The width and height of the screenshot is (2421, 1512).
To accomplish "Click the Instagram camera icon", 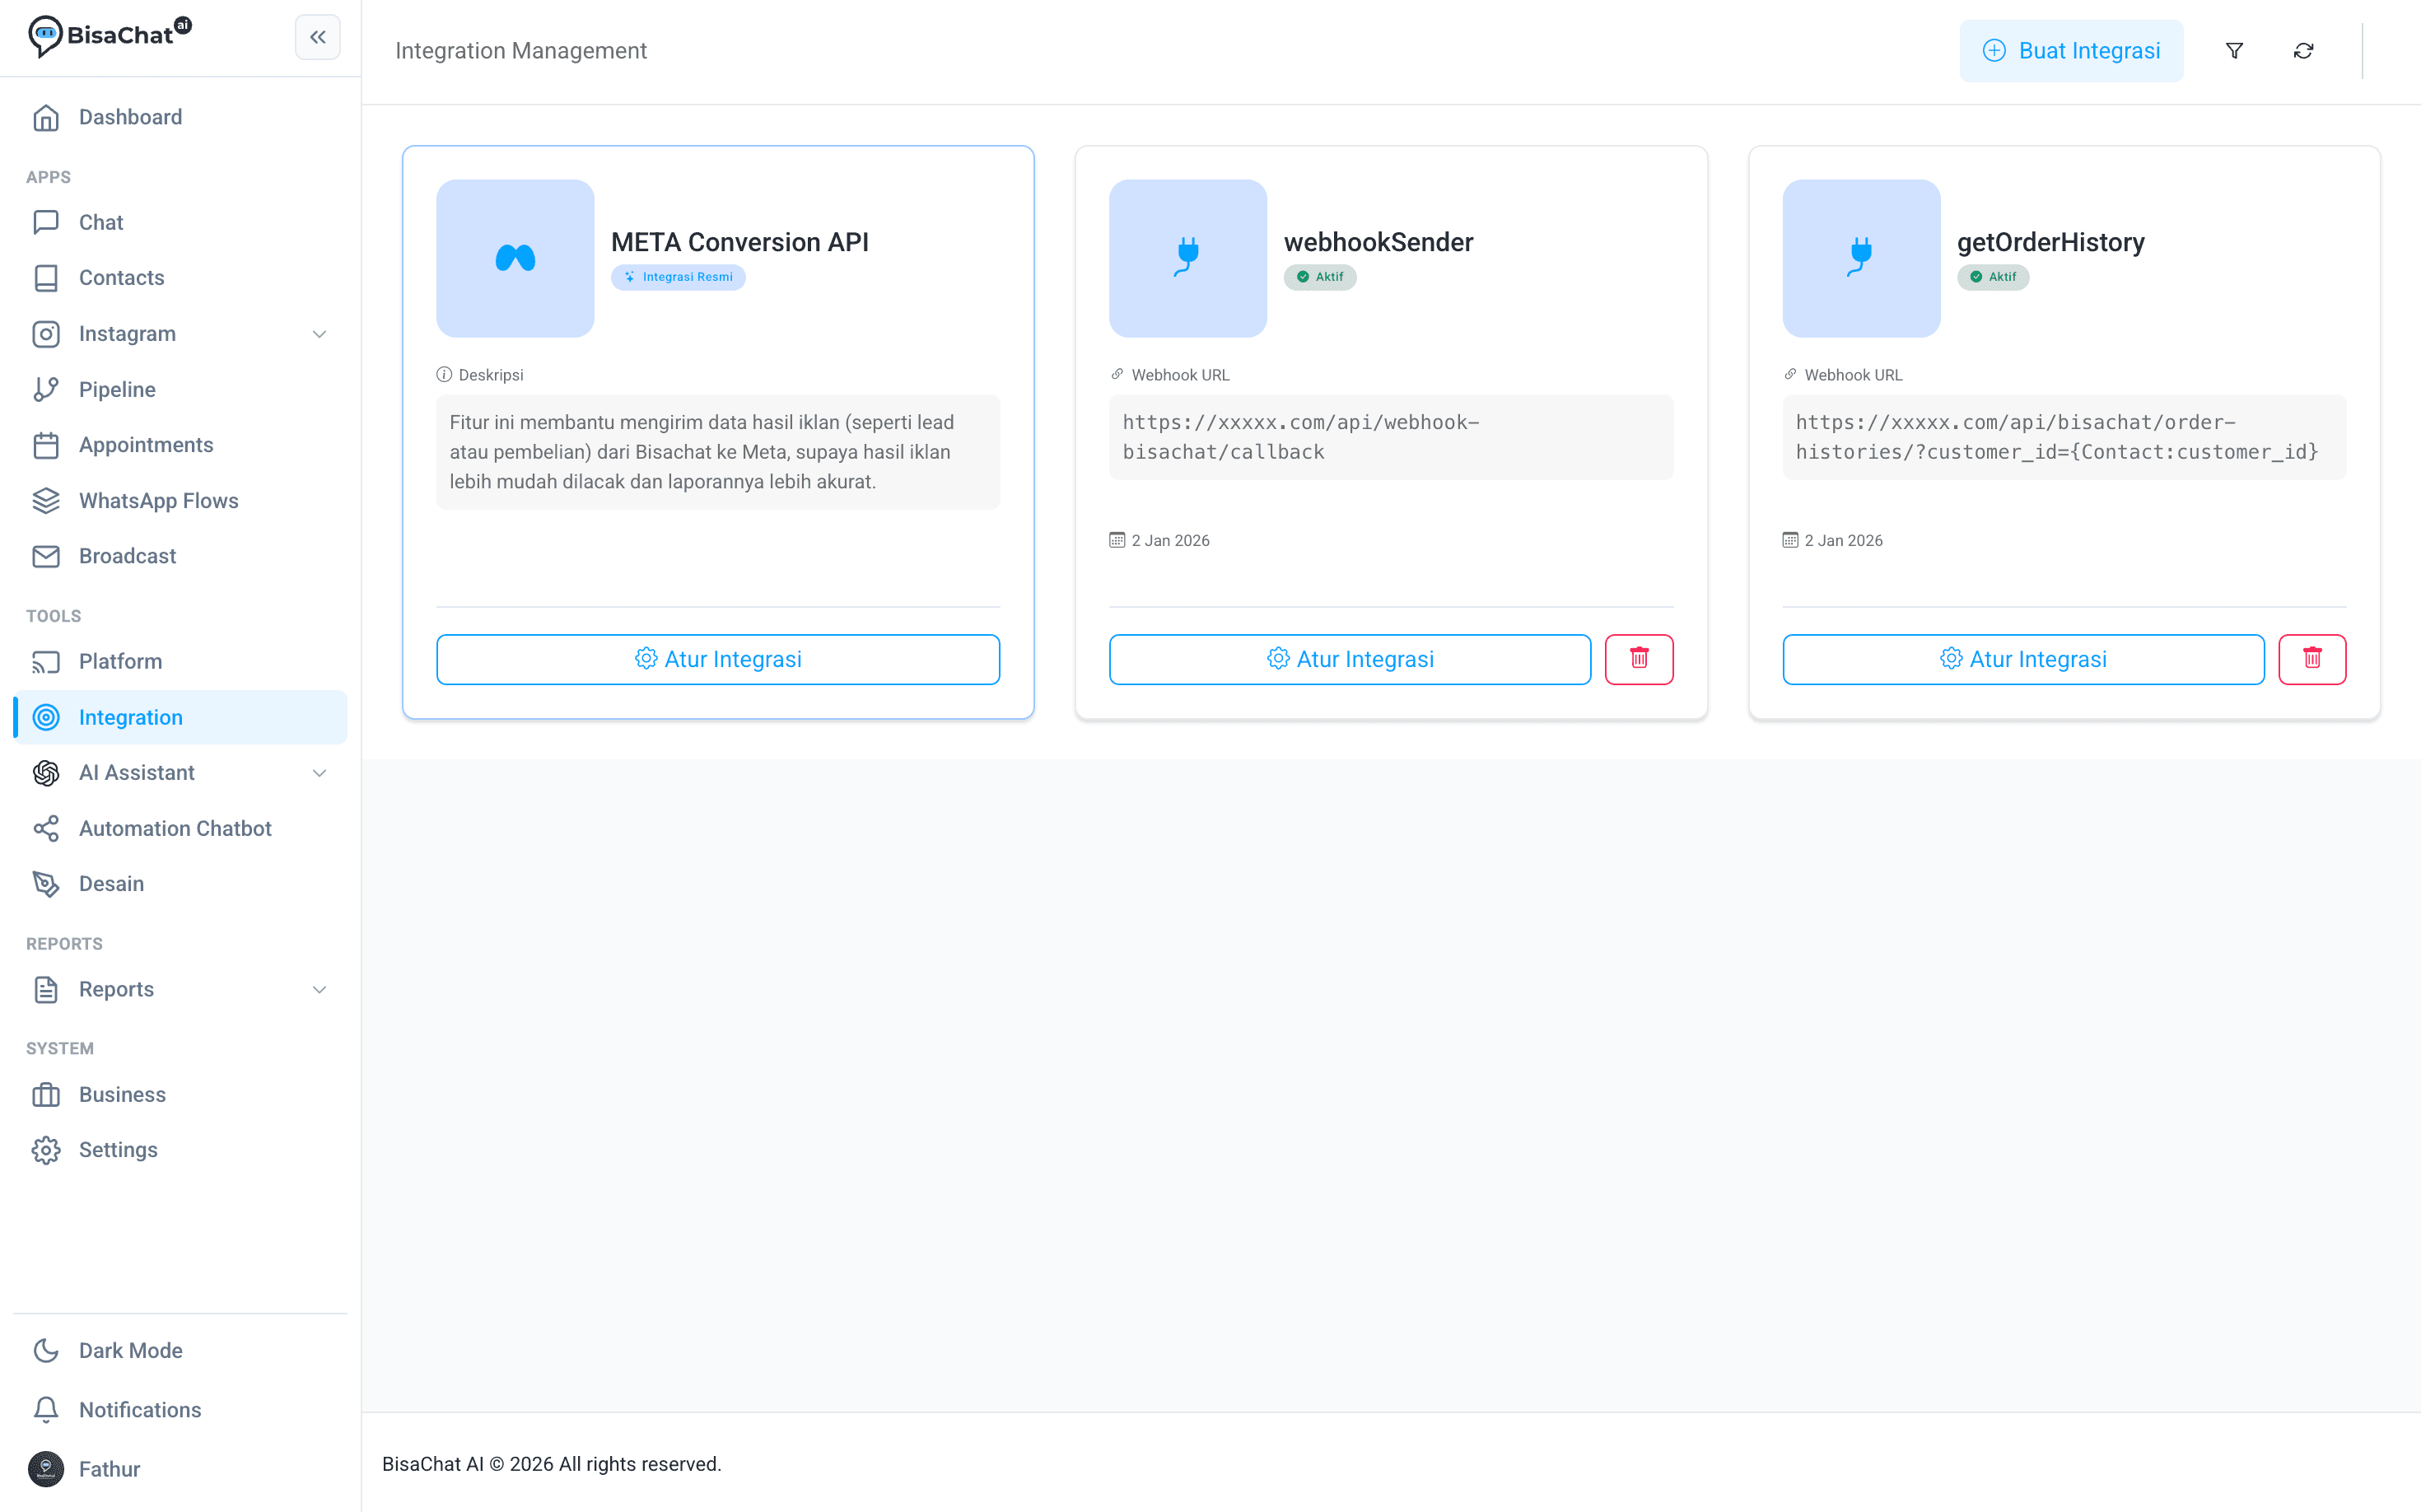I will click(46, 334).
